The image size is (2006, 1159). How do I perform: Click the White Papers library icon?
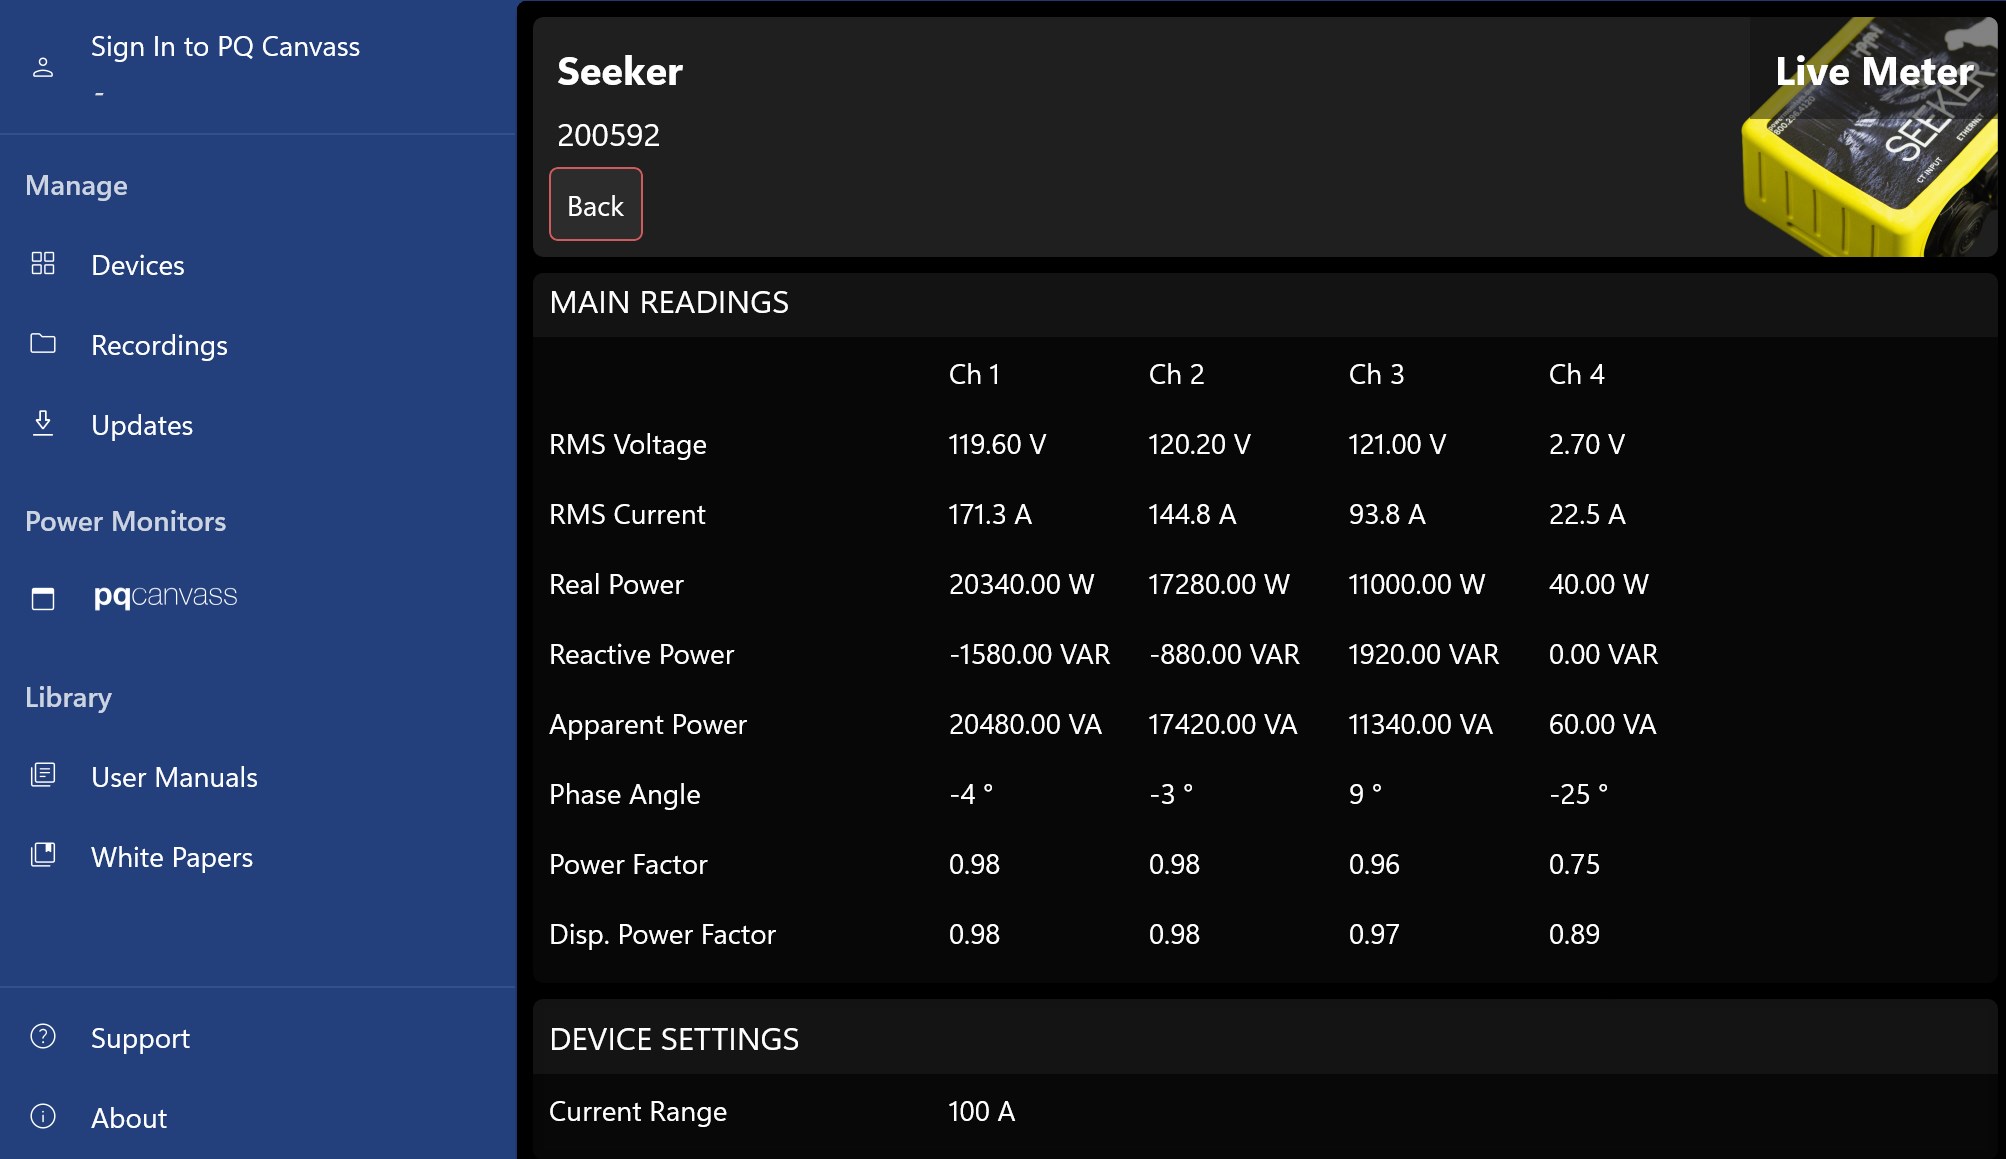click(x=43, y=855)
